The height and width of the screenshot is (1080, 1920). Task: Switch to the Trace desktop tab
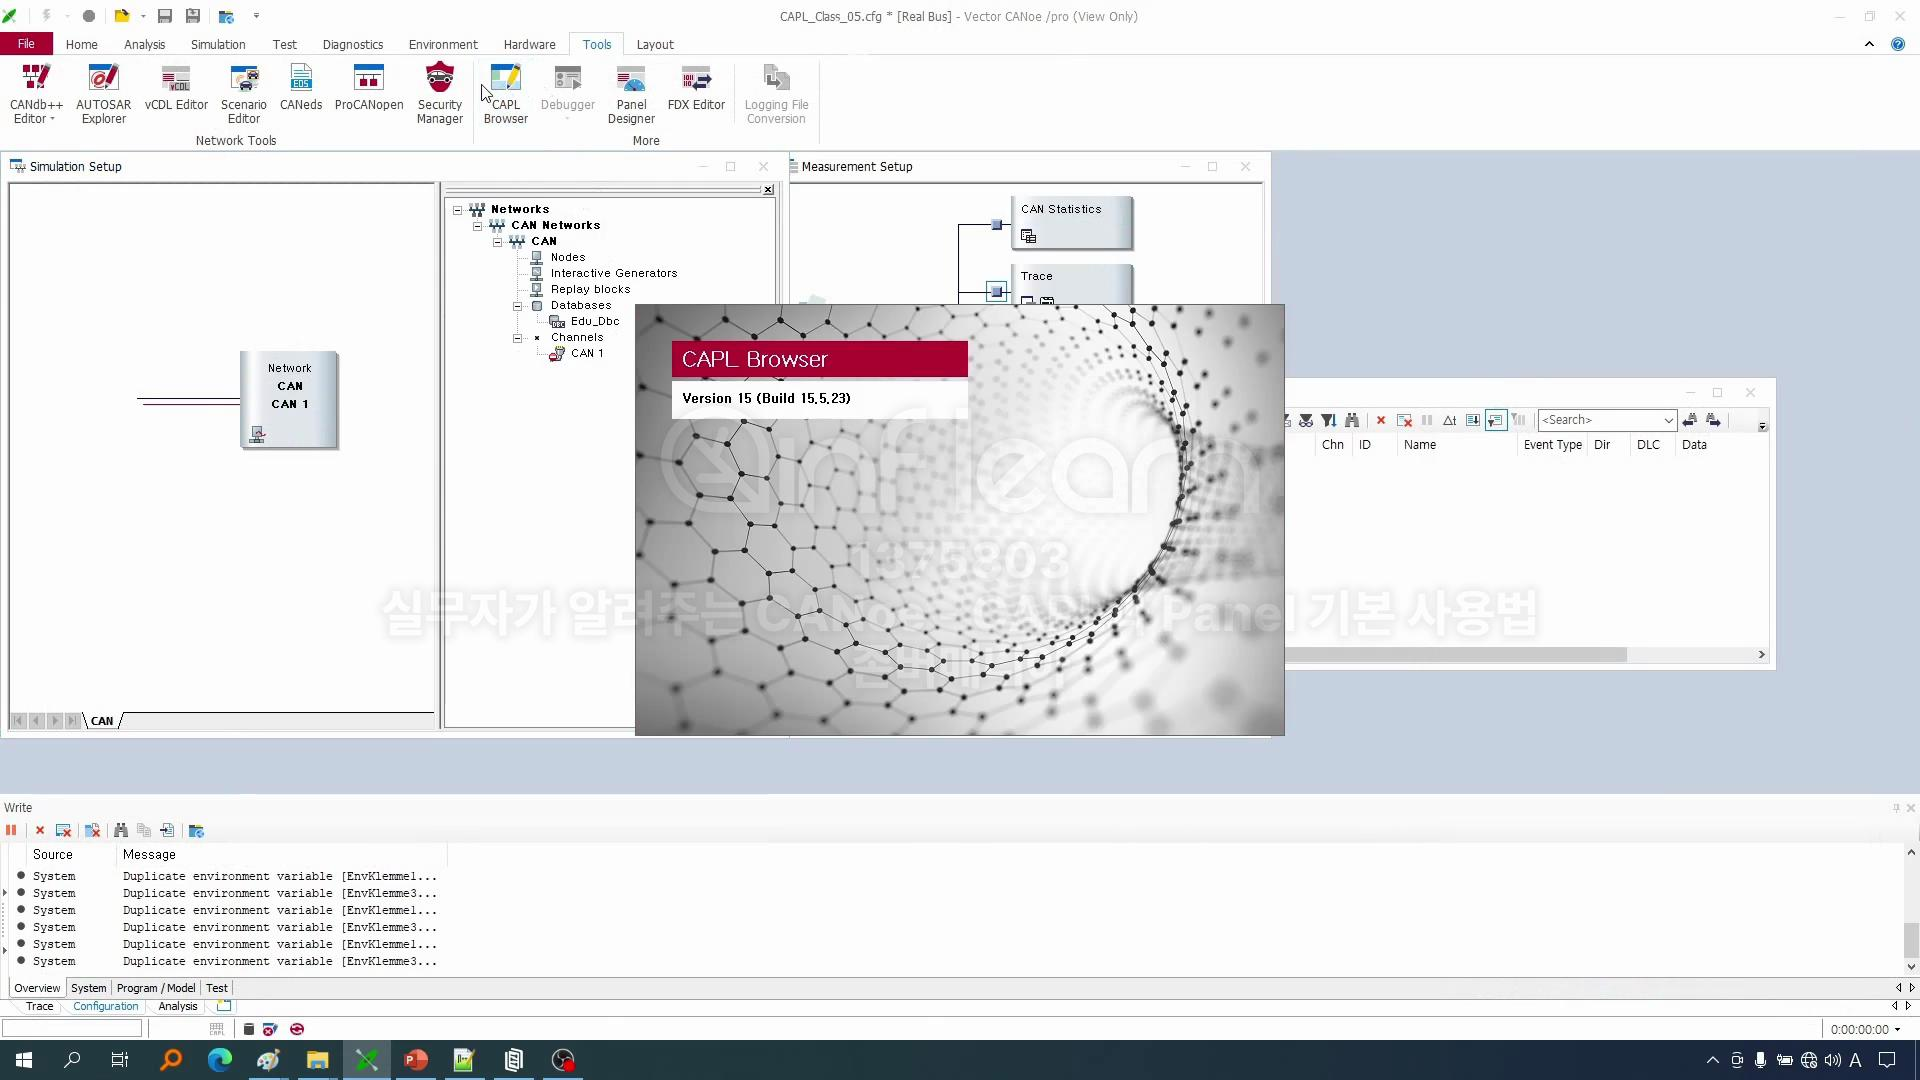pos(40,1006)
